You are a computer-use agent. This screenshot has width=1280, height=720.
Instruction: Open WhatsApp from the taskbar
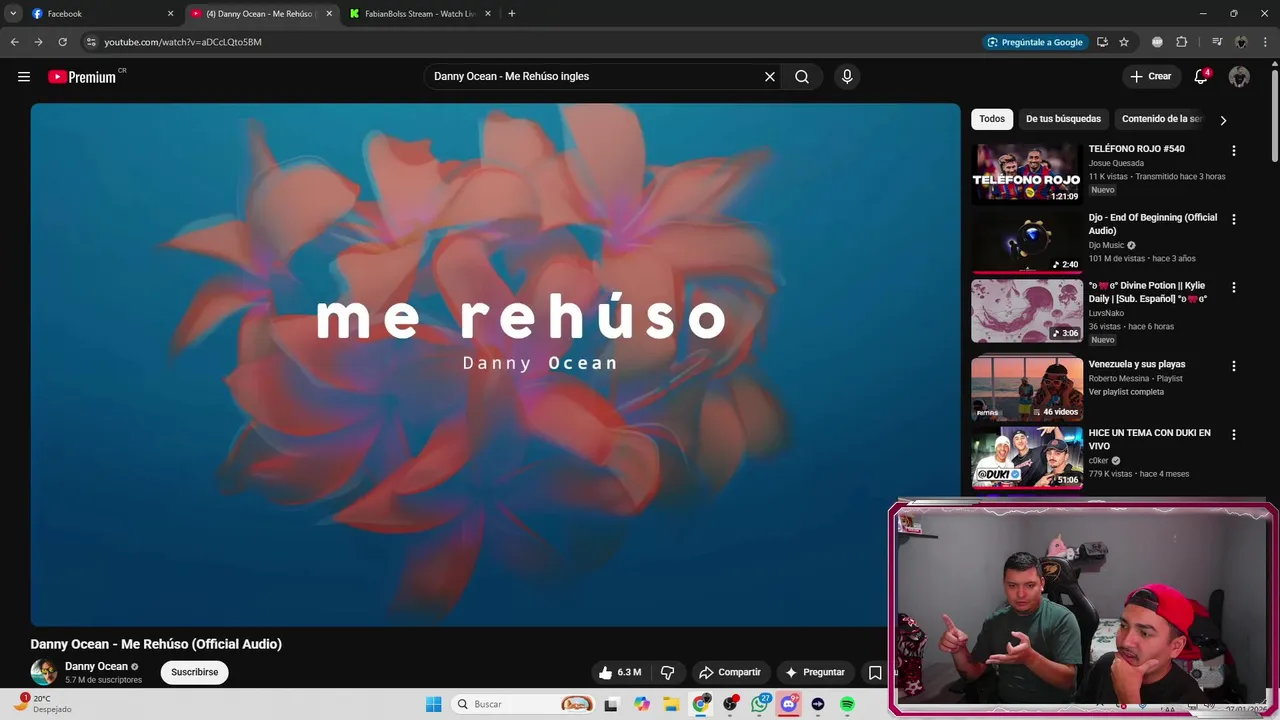click(760, 704)
